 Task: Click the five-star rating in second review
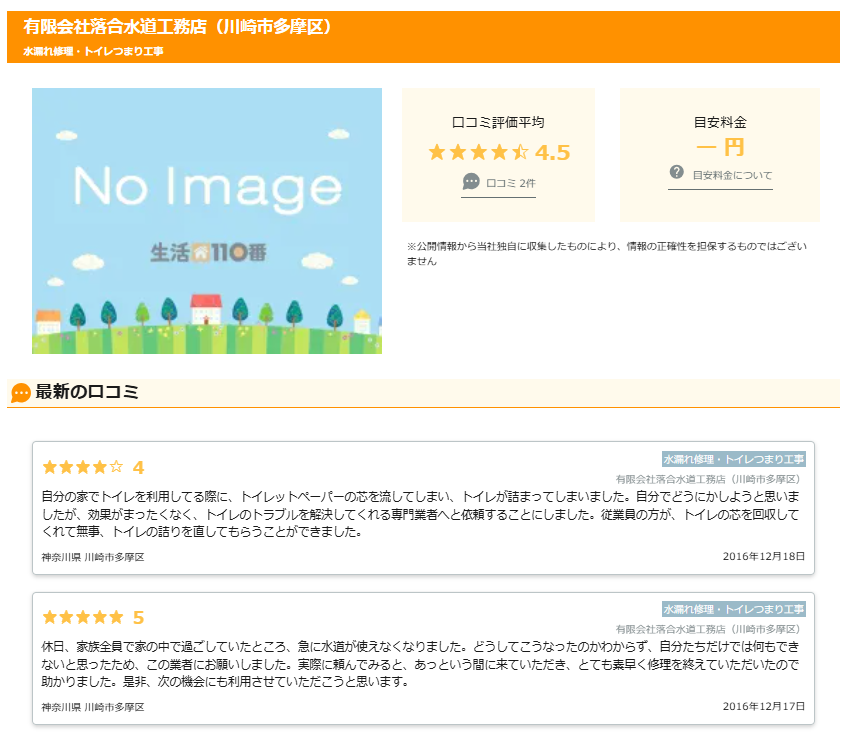(83, 617)
